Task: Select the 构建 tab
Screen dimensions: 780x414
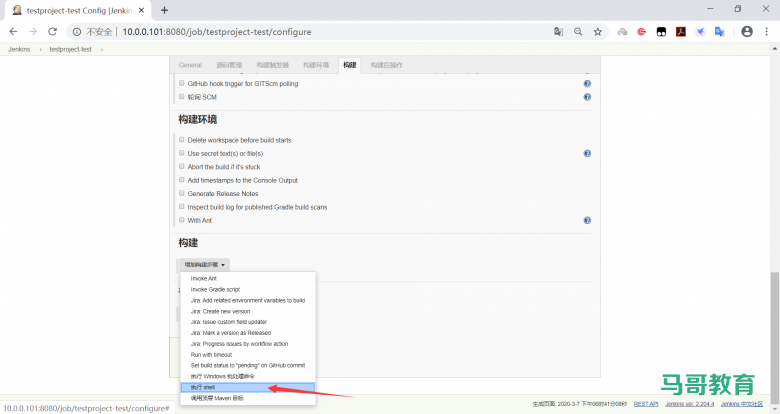Action: click(350, 65)
